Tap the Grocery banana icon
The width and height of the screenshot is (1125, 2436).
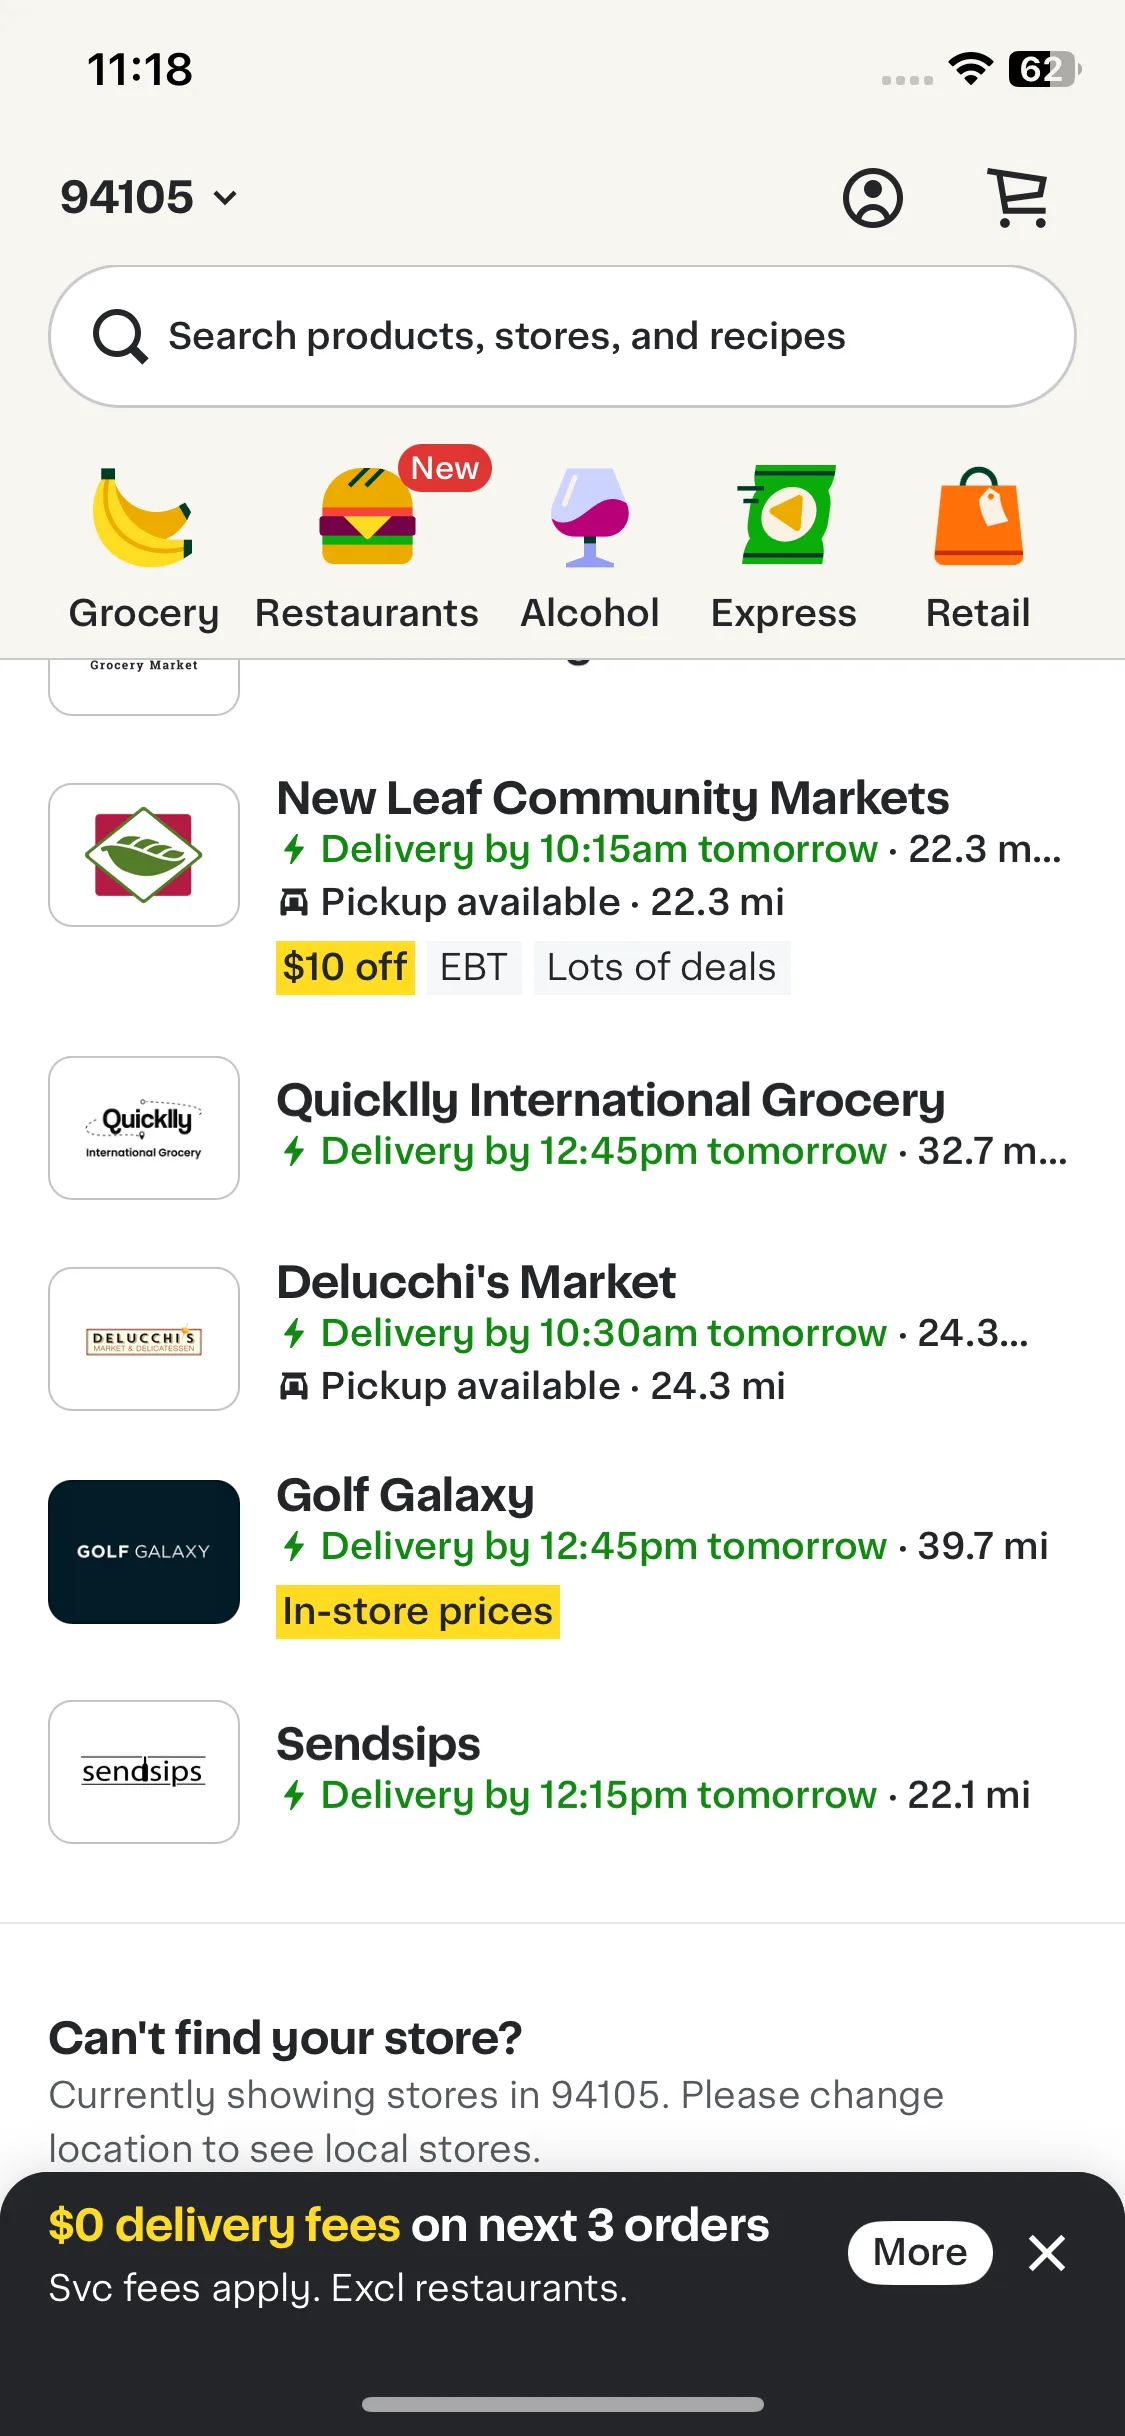(143, 517)
